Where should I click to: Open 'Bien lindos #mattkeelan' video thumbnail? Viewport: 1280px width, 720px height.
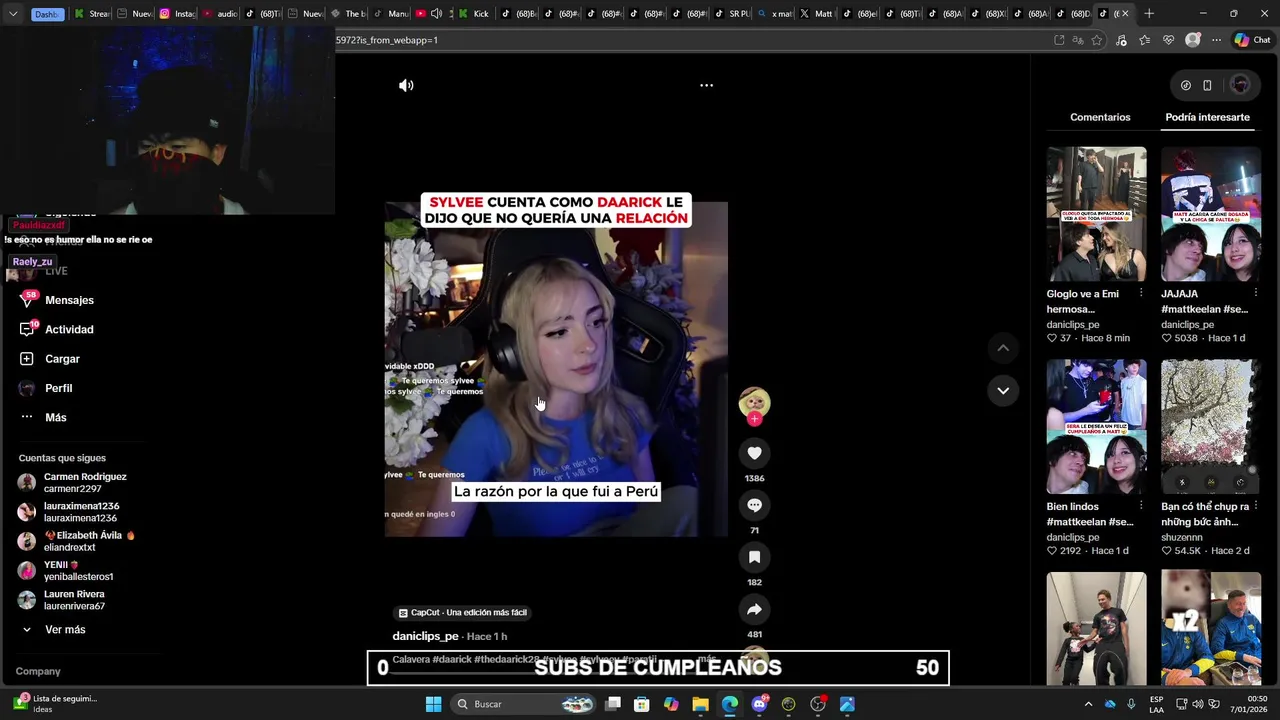(1096, 427)
